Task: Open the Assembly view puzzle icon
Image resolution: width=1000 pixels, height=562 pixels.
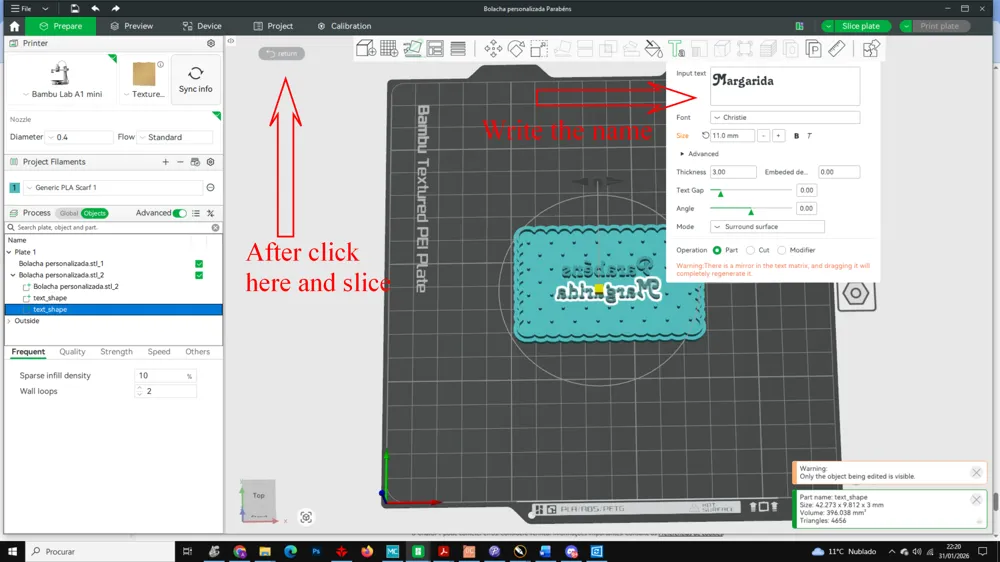Action: point(871,48)
